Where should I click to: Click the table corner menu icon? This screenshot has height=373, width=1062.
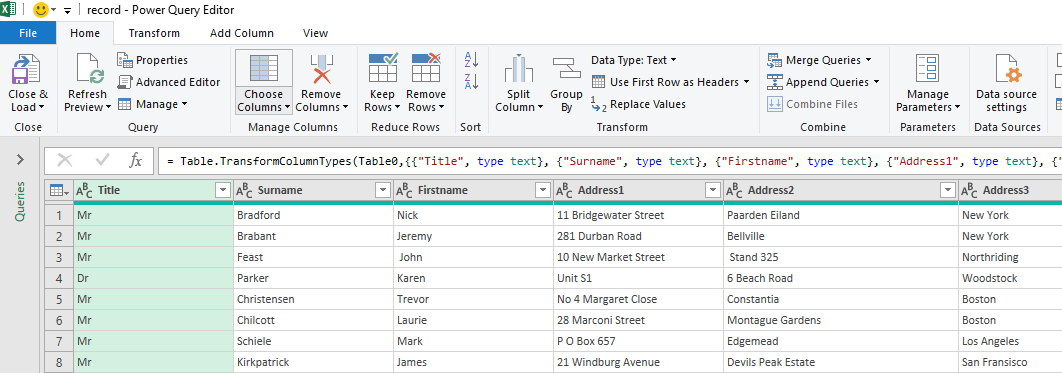[60, 191]
